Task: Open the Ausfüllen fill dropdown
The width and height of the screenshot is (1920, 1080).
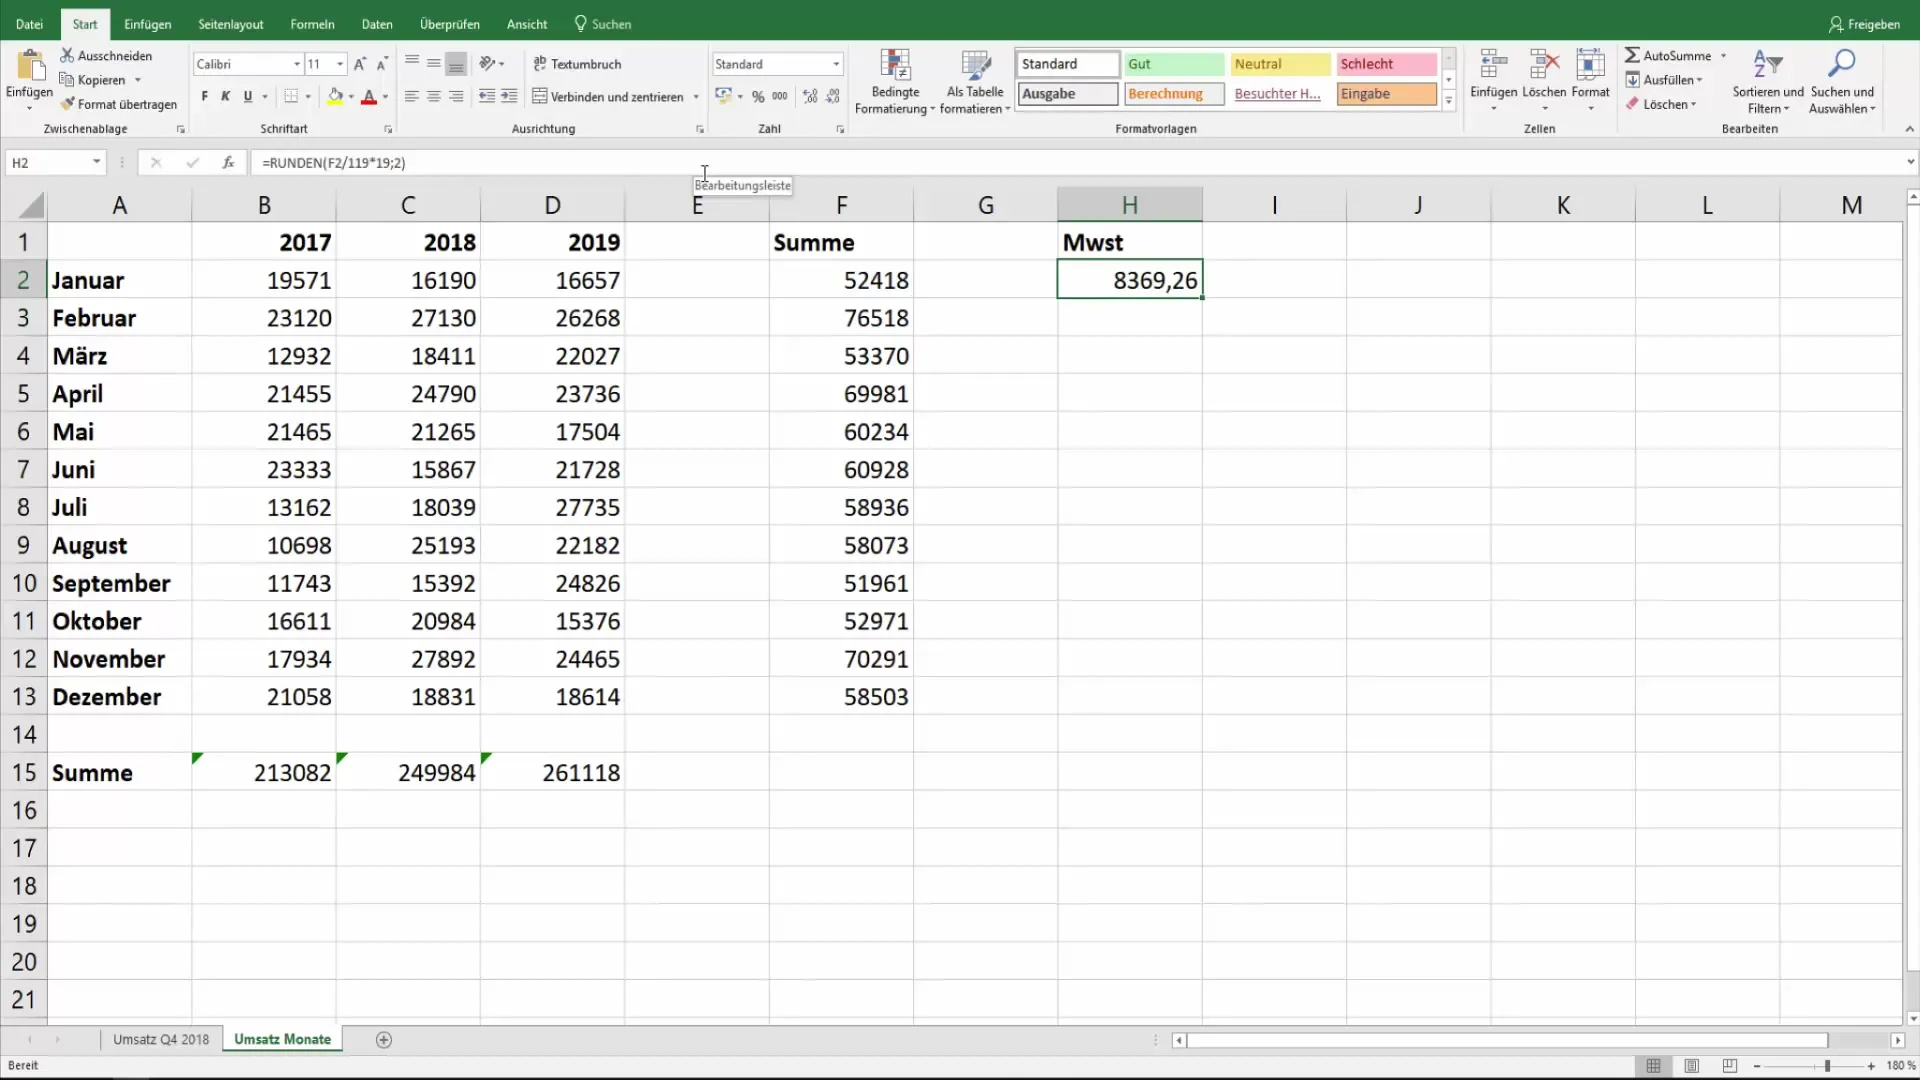Action: coord(1664,80)
